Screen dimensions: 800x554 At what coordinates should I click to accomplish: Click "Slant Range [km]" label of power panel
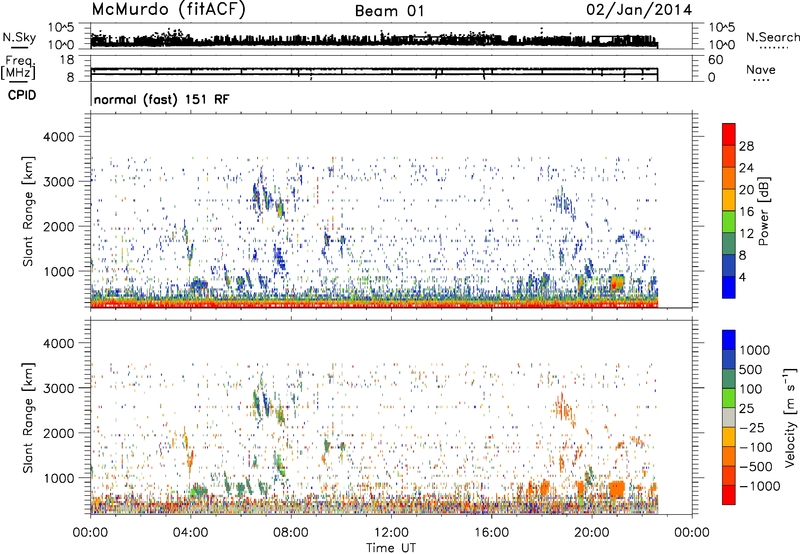point(28,211)
